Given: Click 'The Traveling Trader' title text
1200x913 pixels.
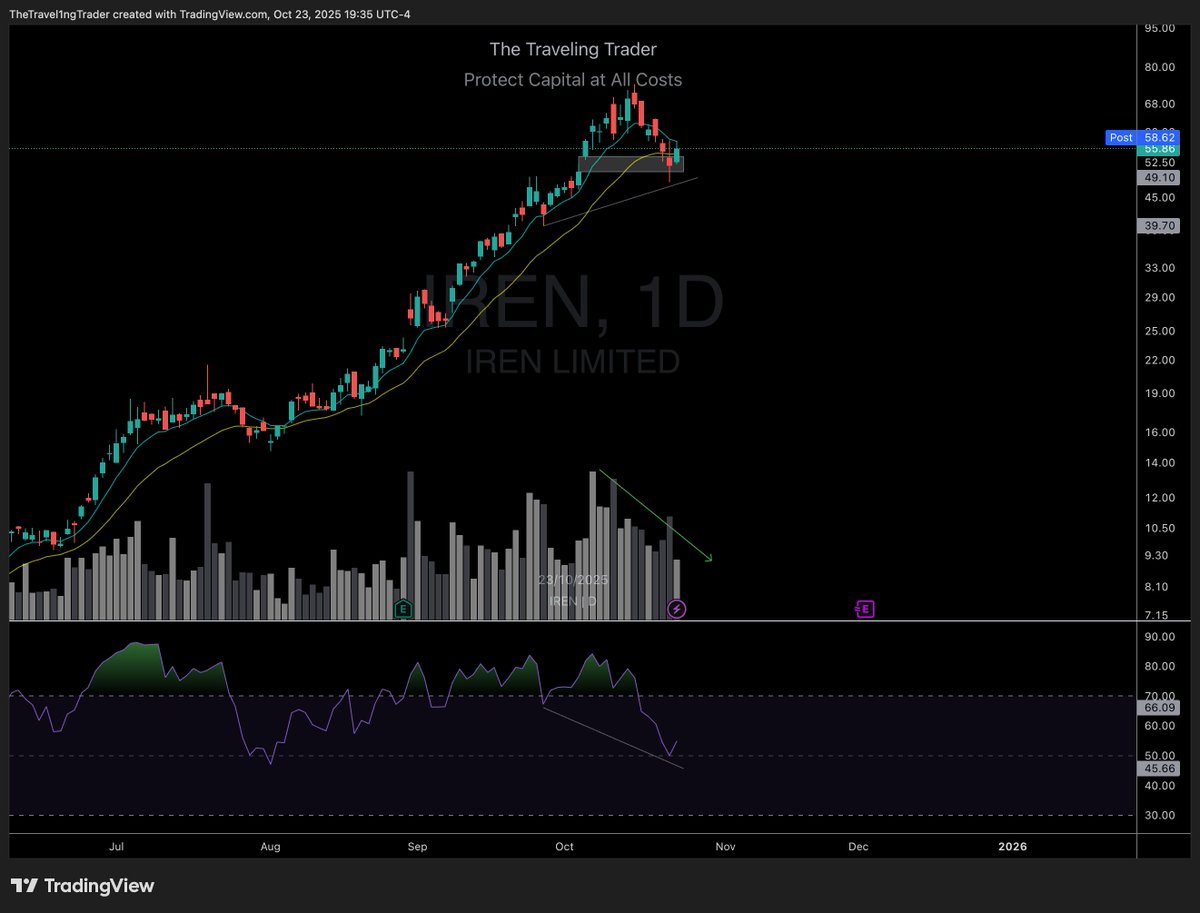Looking at the screenshot, I should pos(573,49).
